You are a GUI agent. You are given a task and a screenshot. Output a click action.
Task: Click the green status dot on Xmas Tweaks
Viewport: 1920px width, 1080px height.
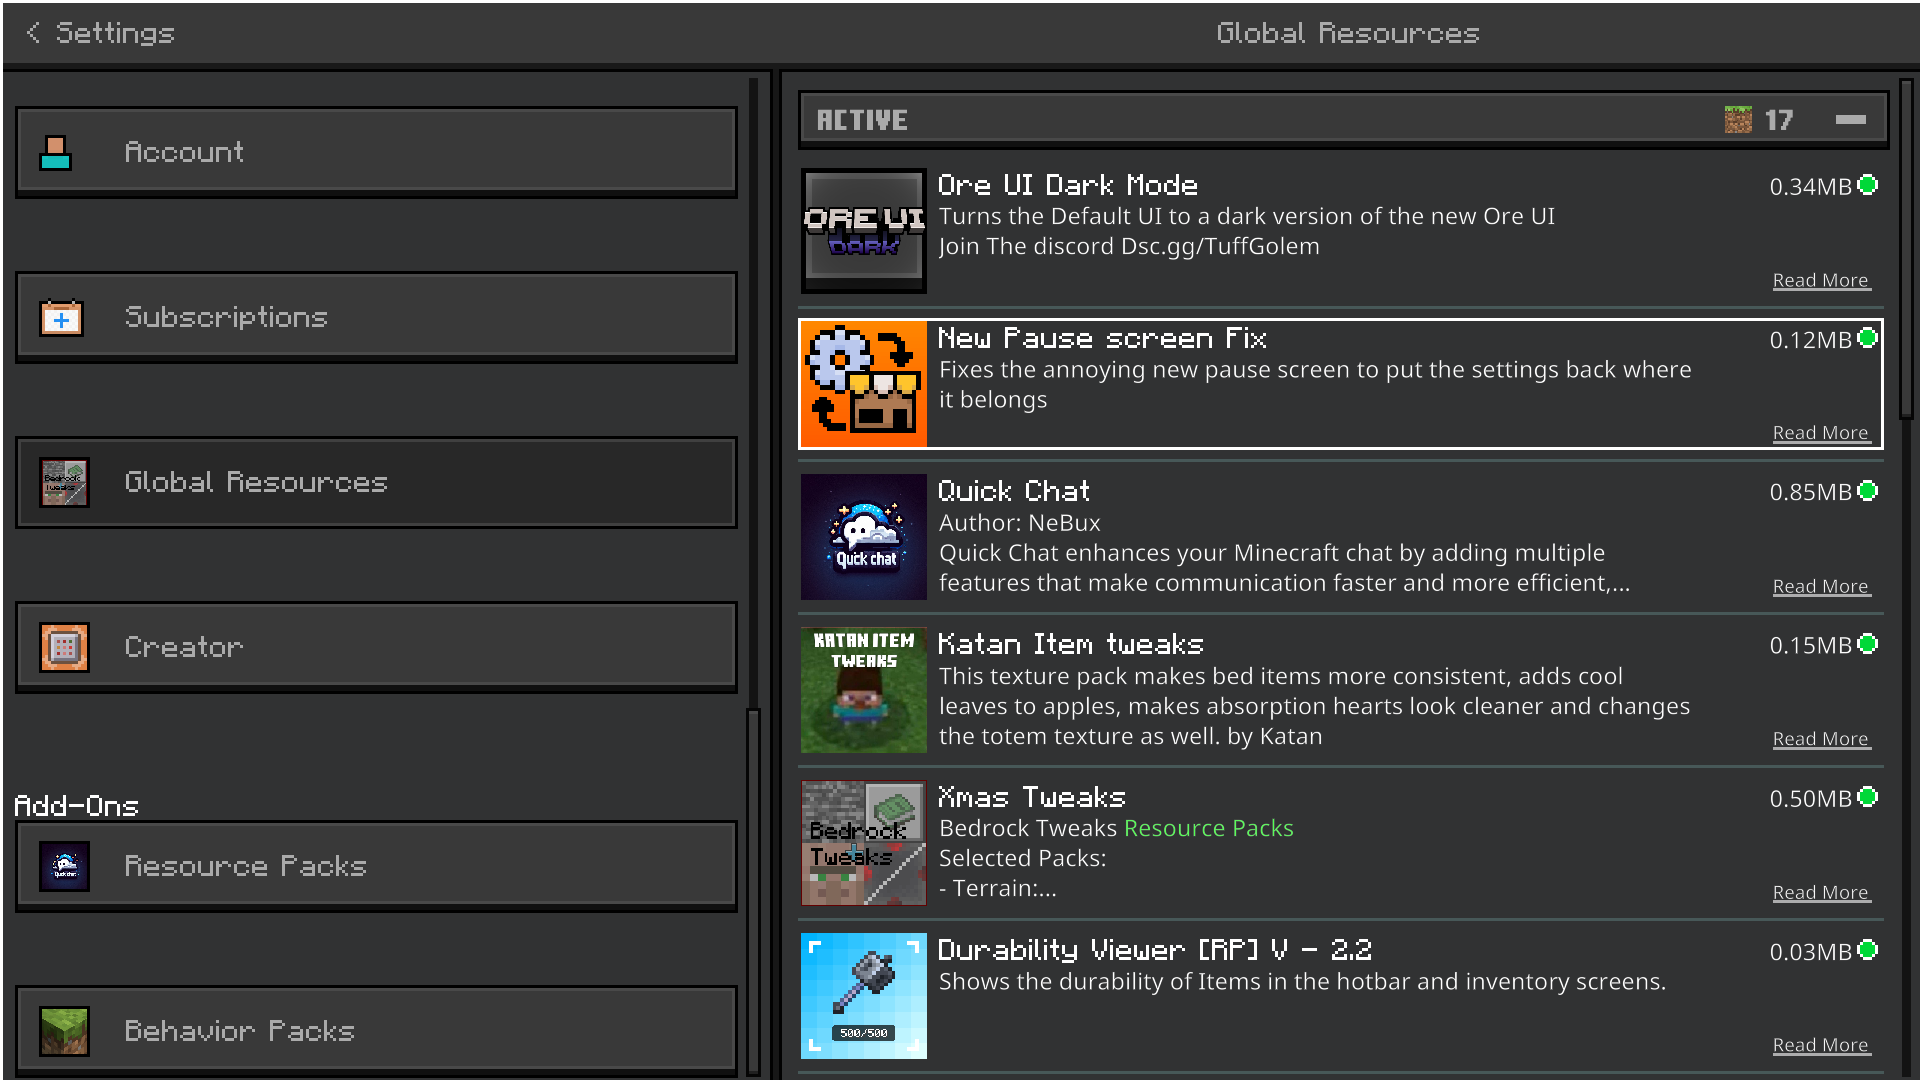(1867, 797)
